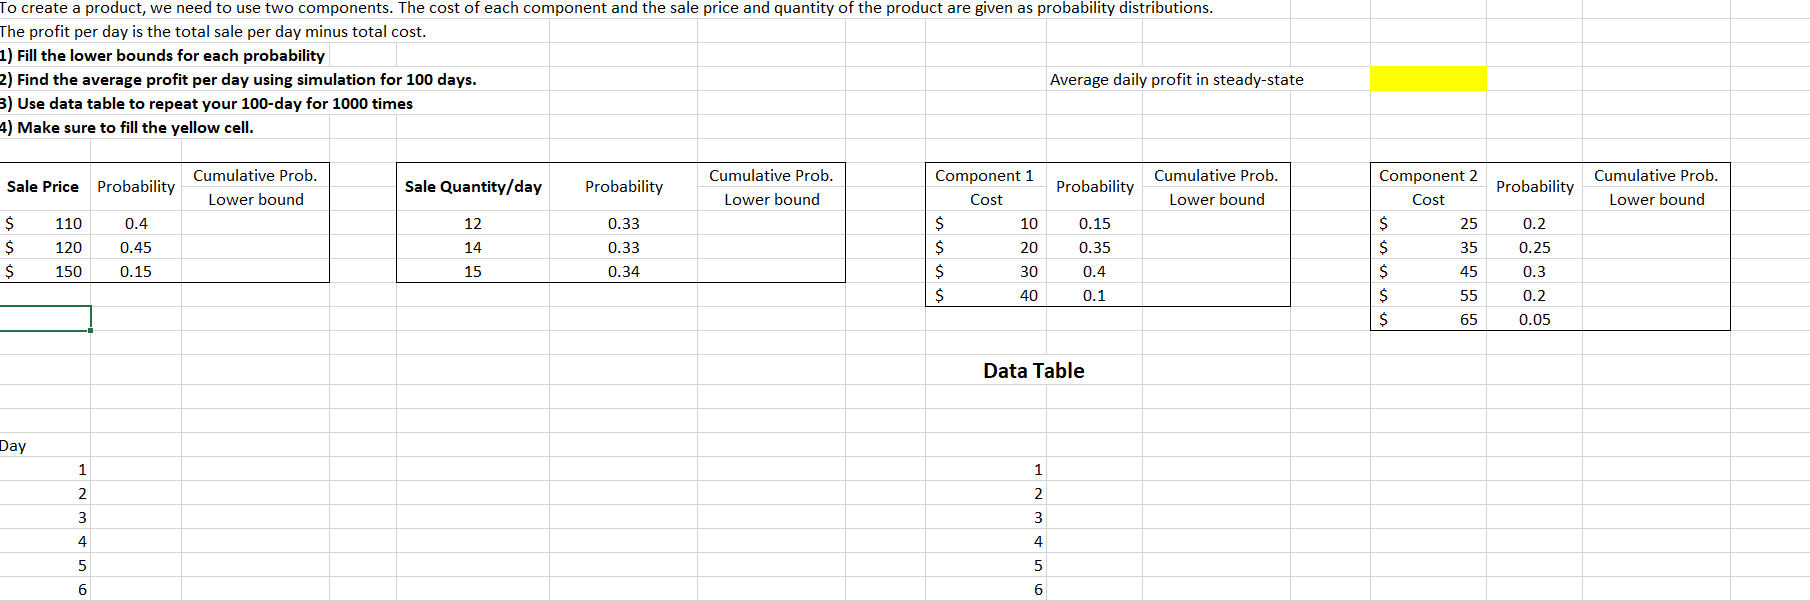Select sale quantity value 14
The image size is (1810, 601).
(473, 248)
